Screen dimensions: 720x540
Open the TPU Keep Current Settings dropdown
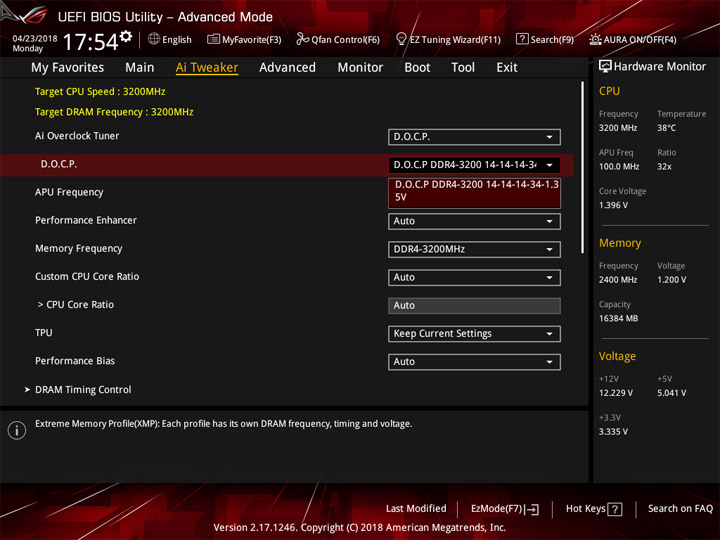474,334
